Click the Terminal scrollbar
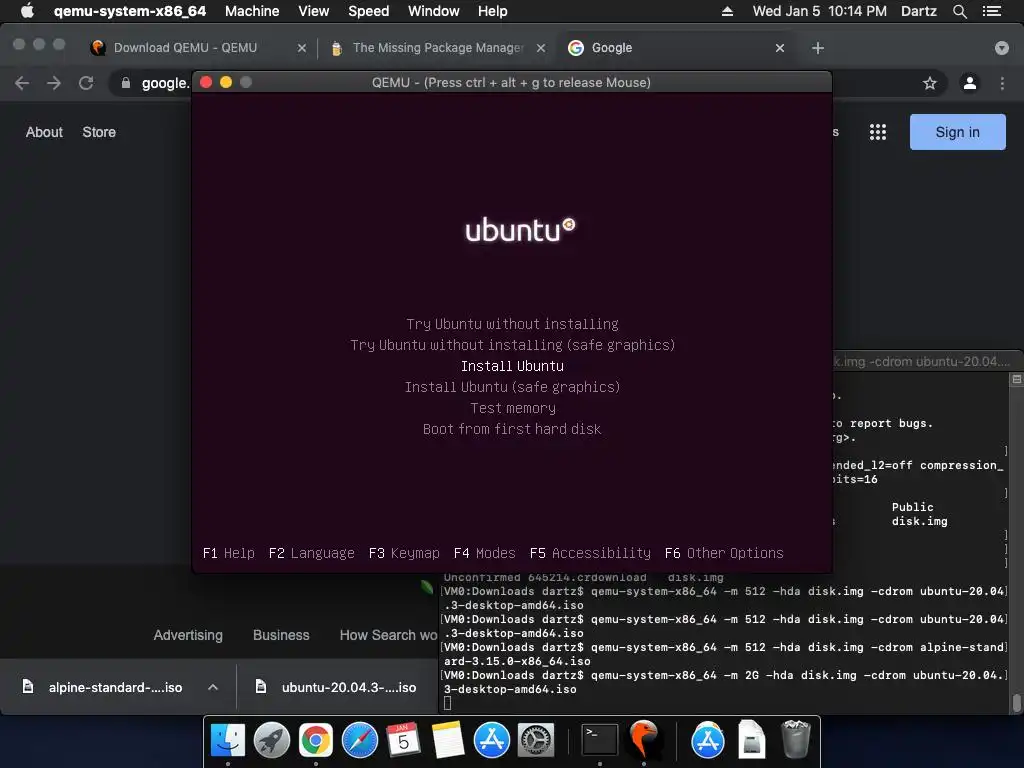This screenshot has width=1024, height=768. tap(1016, 703)
